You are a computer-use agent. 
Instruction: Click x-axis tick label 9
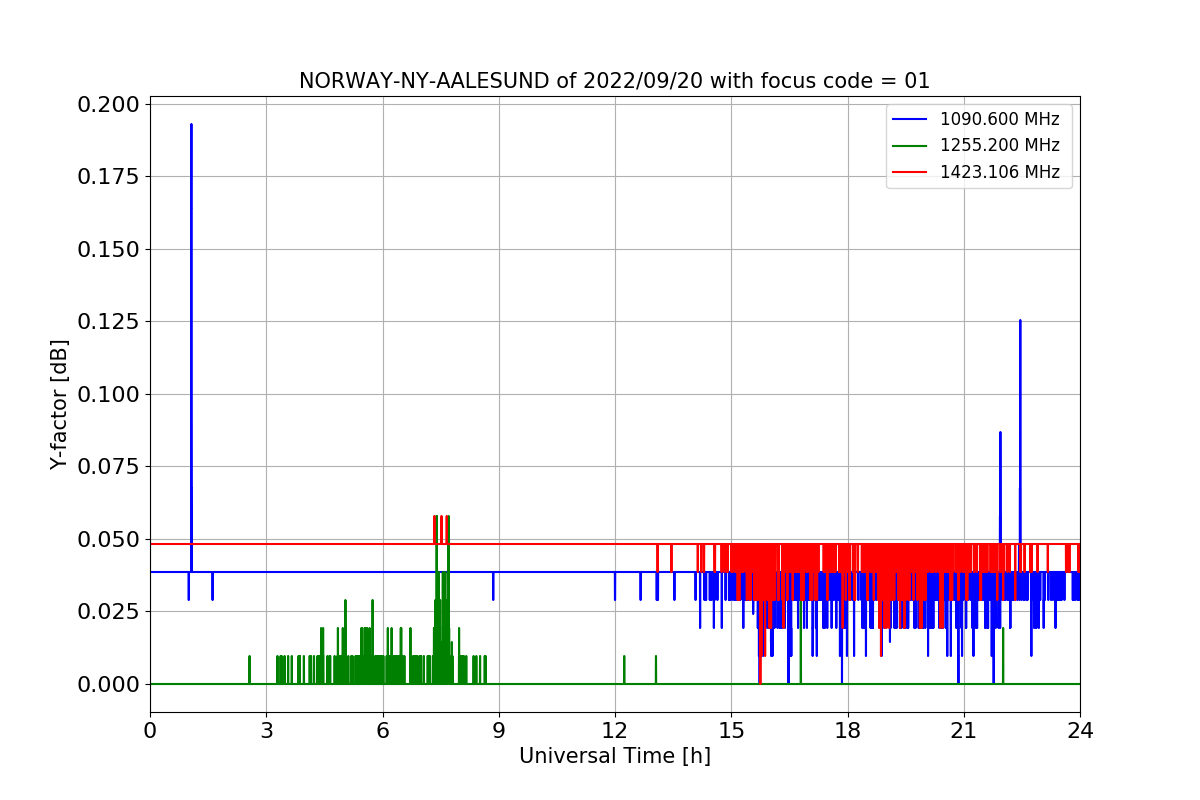click(x=499, y=730)
